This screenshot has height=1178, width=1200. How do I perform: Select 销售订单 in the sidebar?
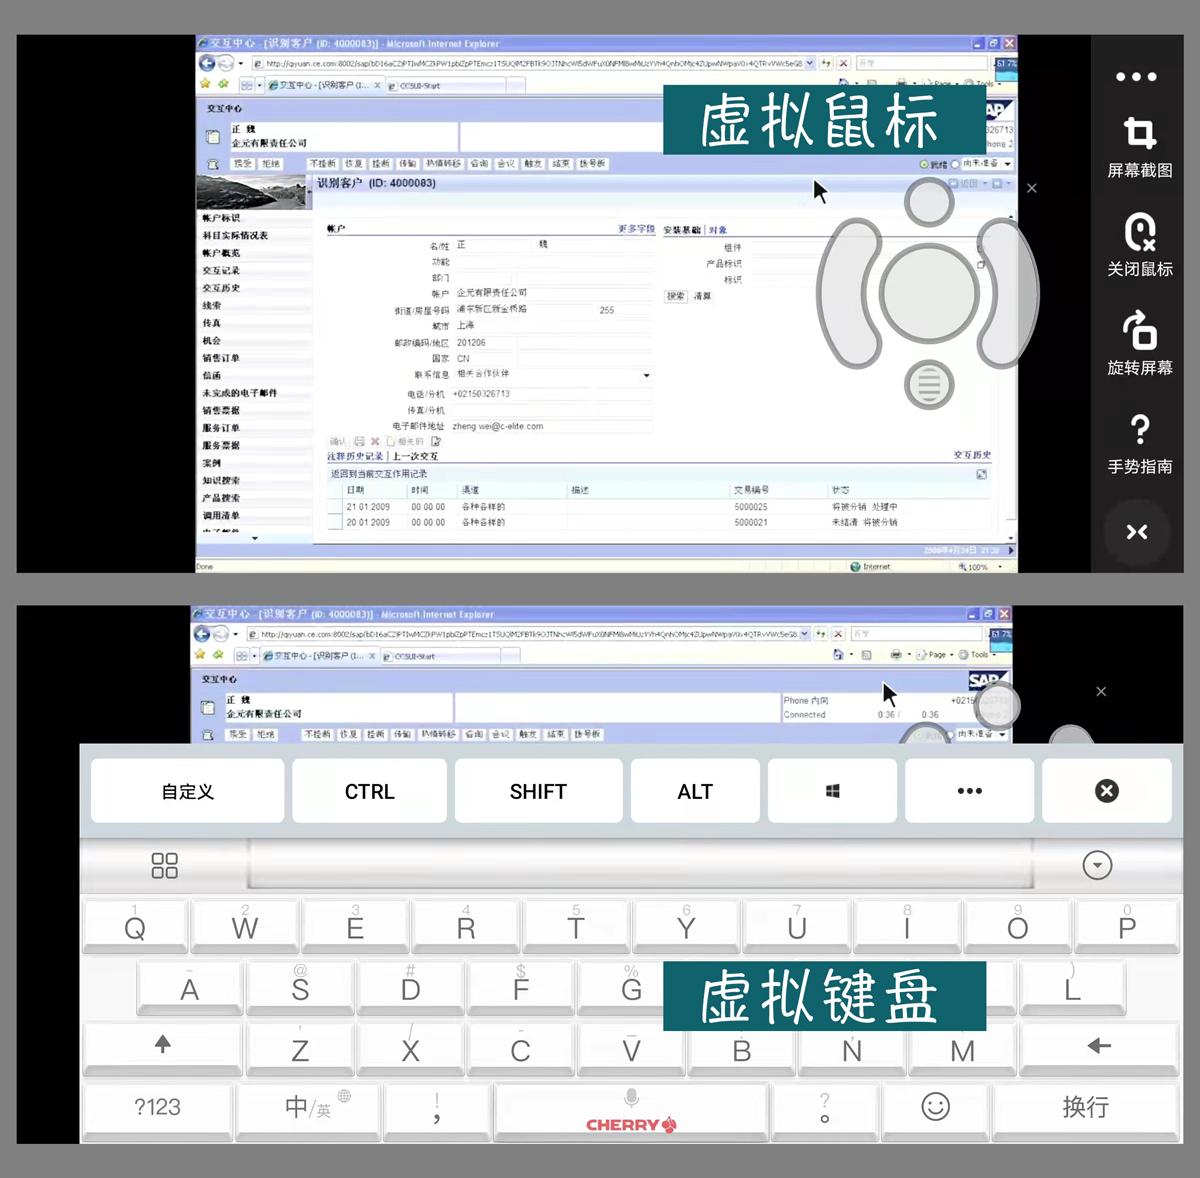tap(221, 358)
